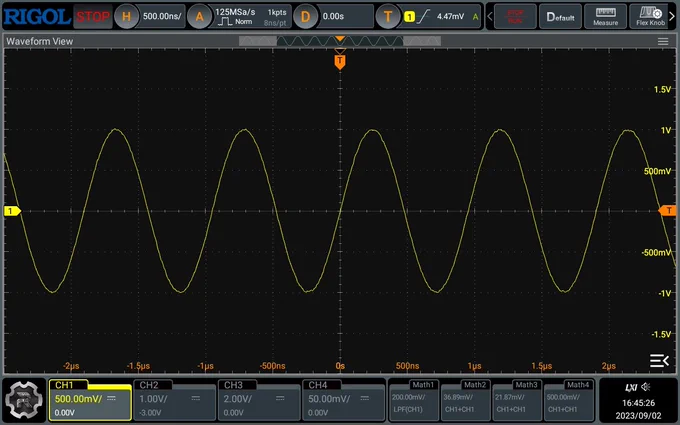This screenshot has width=680, height=425.
Task: Tap the CH3 2.00V/ scale value
Action: point(238,399)
